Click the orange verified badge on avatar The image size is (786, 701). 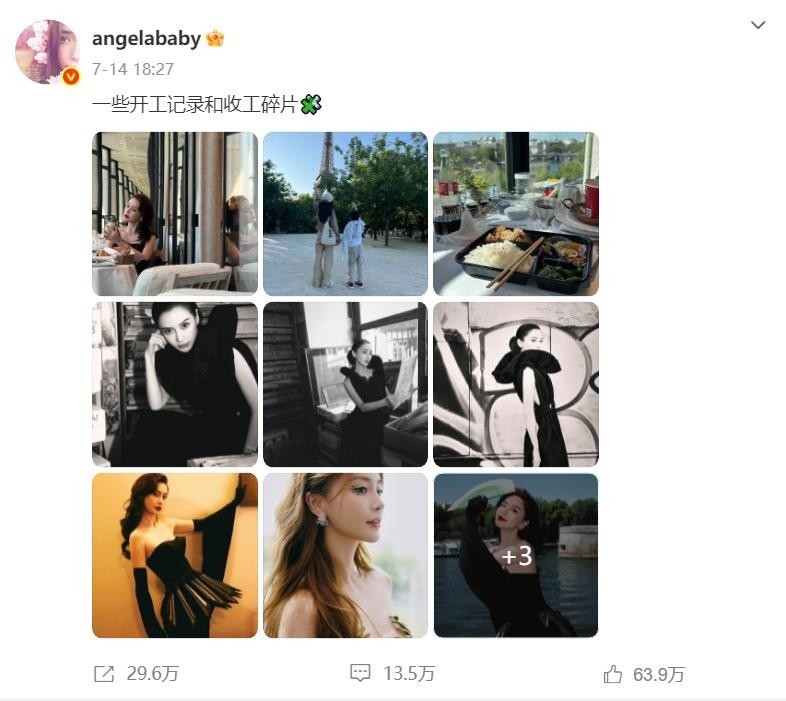[x=71, y=76]
